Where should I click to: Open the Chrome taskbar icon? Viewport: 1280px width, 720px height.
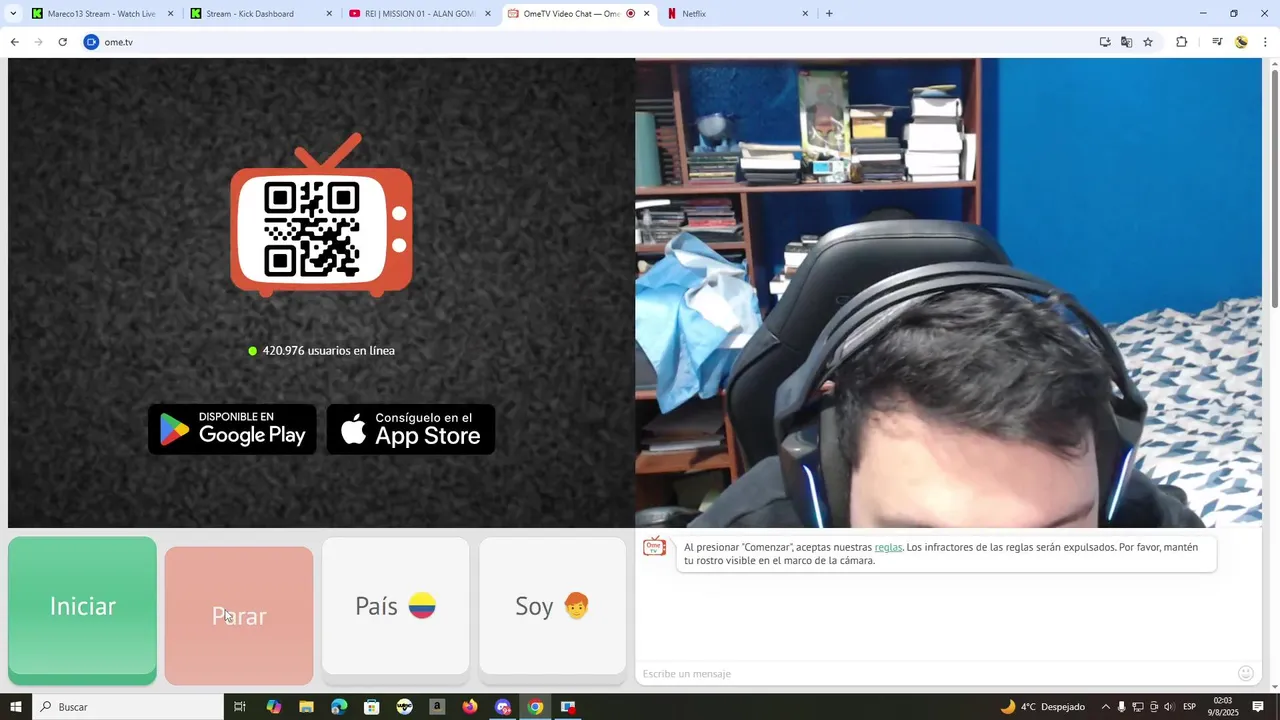click(x=536, y=707)
